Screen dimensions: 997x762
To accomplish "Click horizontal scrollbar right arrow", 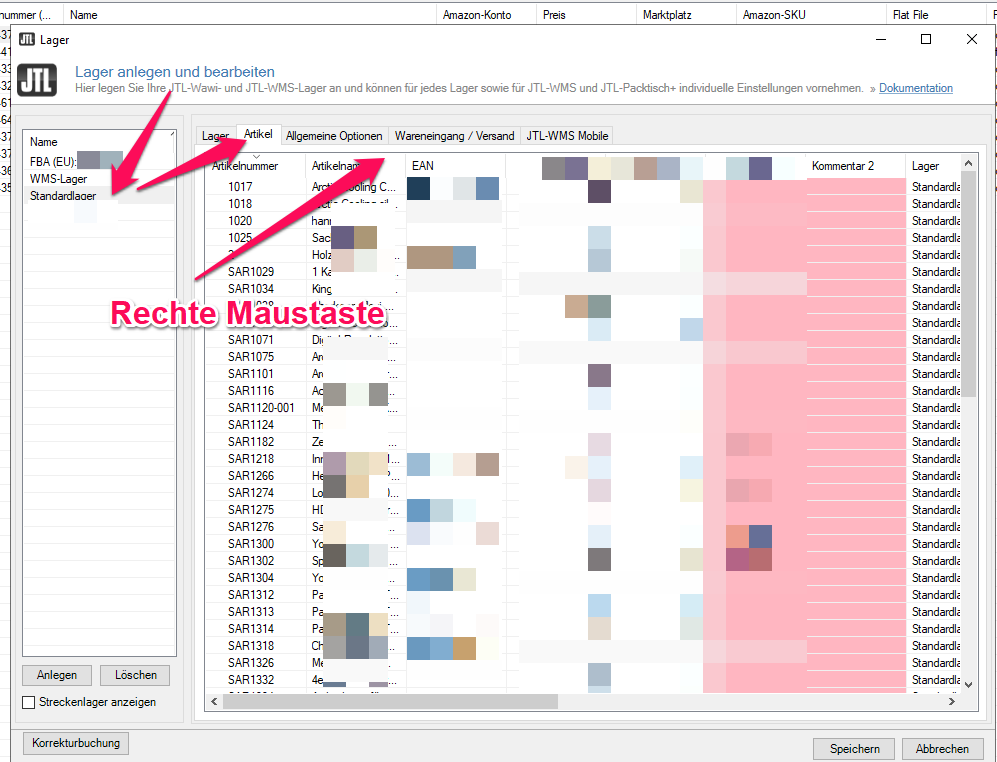I will click(952, 702).
